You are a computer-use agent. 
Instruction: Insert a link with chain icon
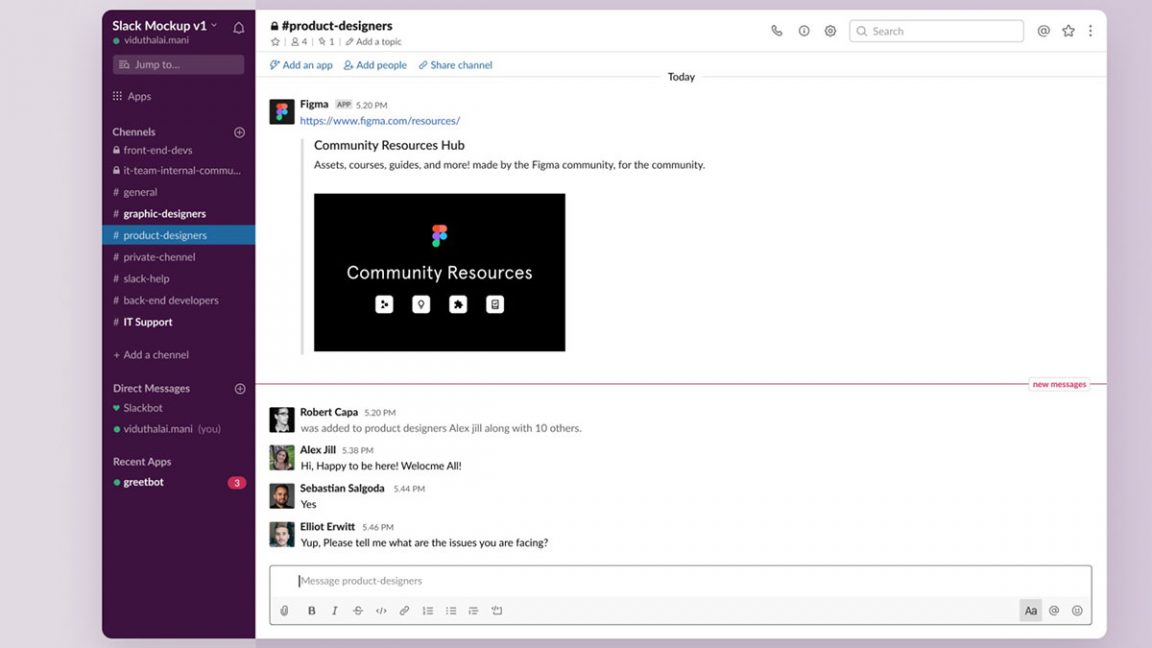pyautogui.click(x=404, y=611)
